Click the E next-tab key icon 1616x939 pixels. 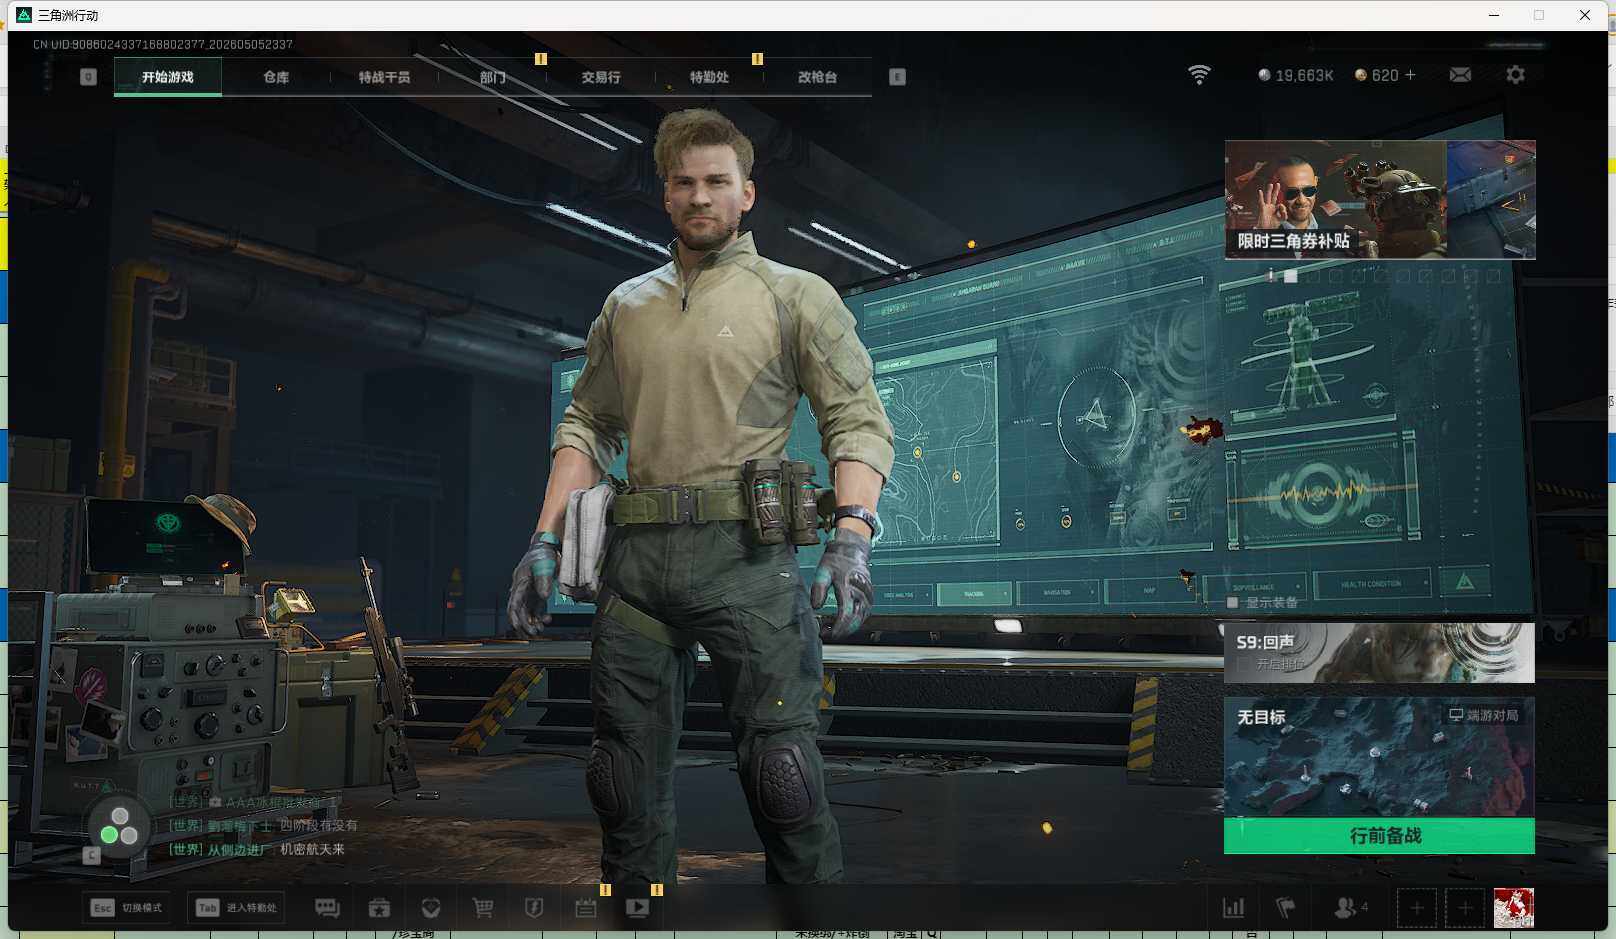click(897, 77)
